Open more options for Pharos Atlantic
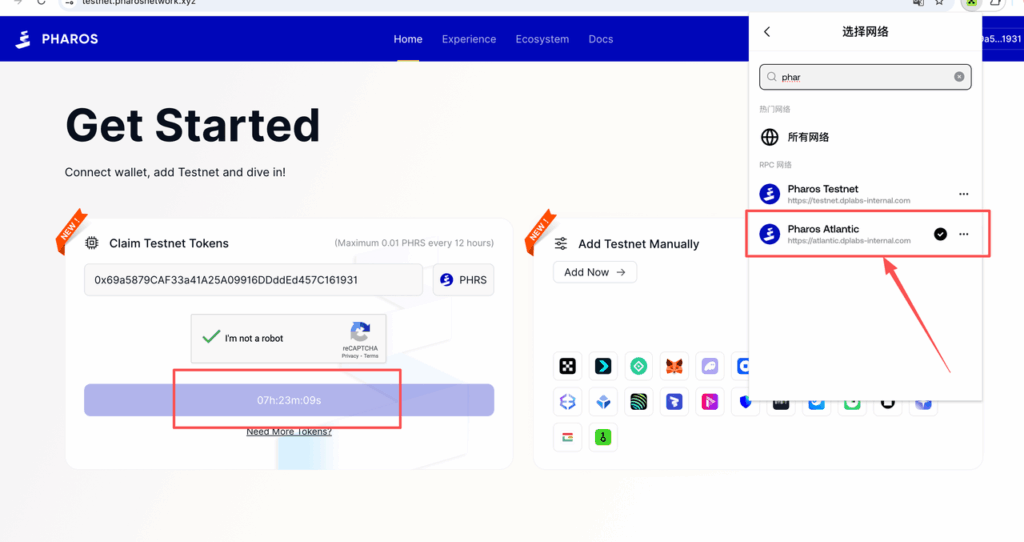The height and width of the screenshot is (542, 1024). click(964, 234)
